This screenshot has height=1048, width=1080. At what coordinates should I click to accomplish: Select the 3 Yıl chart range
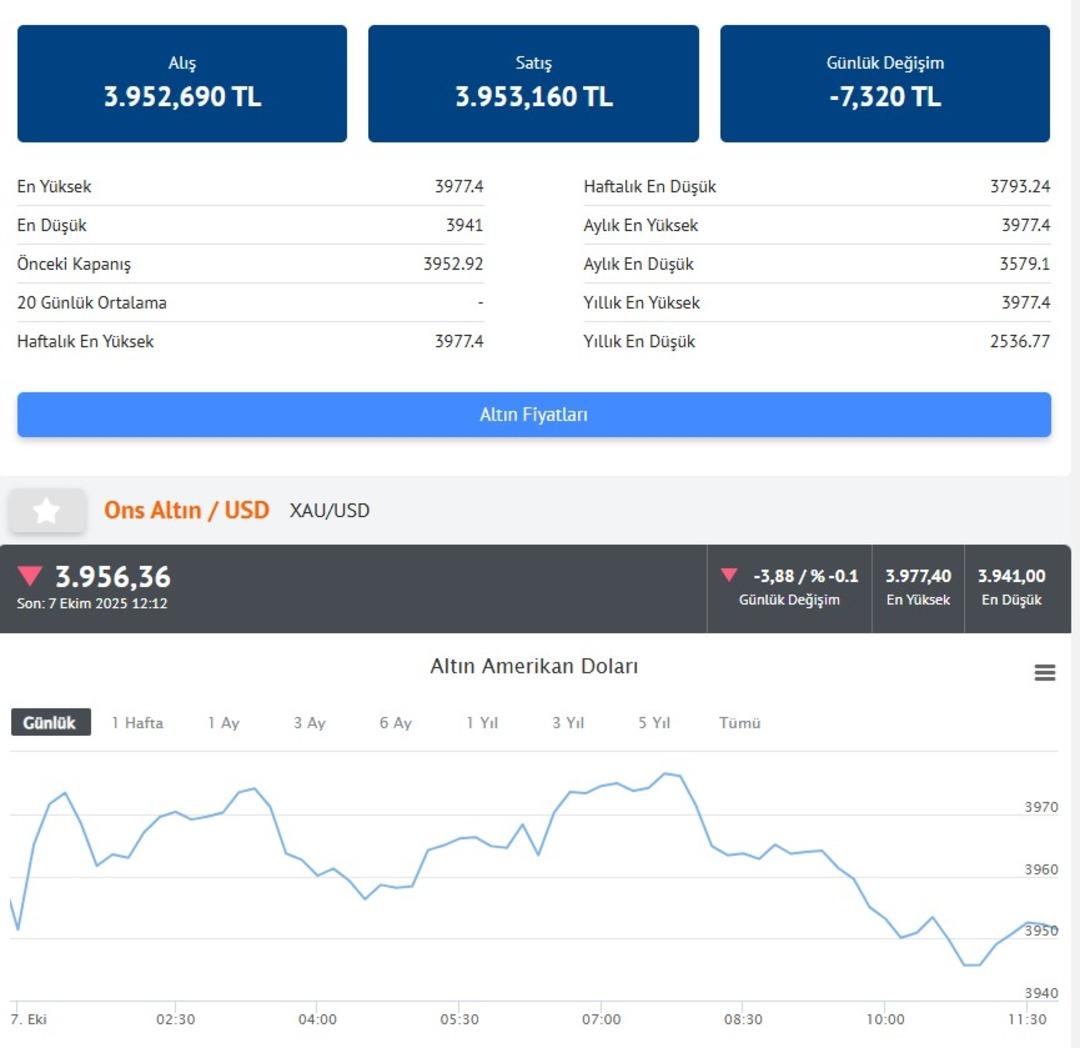point(567,722)
